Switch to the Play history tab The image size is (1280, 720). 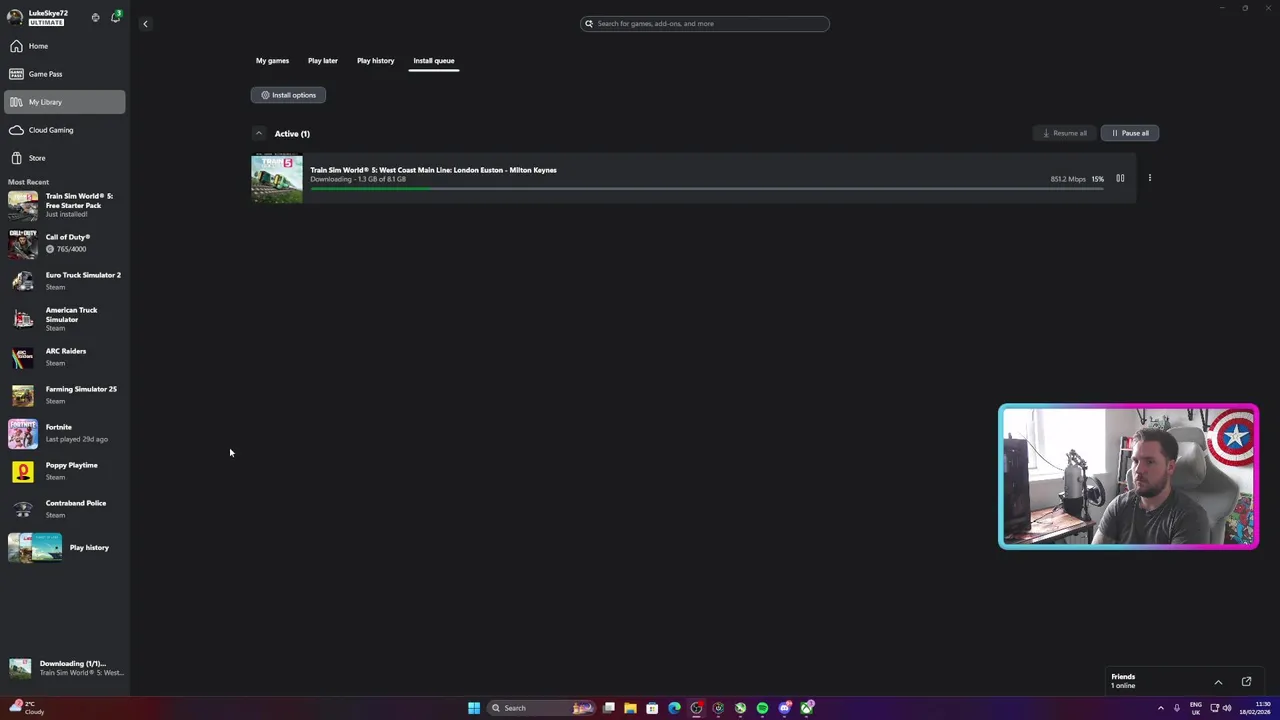click(x=376, y=61)
